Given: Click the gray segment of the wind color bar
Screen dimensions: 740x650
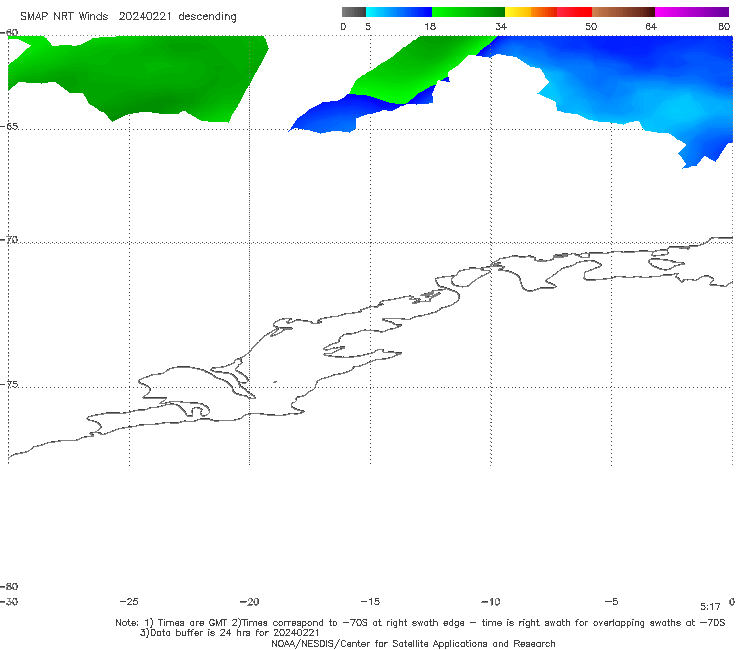Looking at the screenshot, I should [x=354, y=12].
